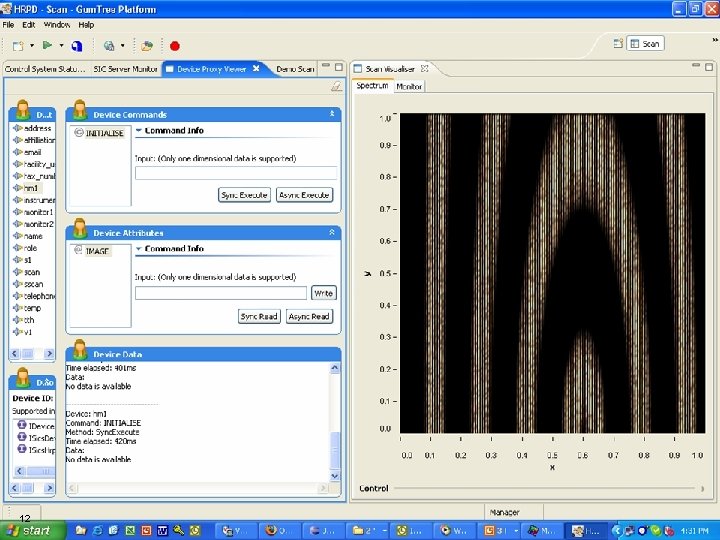Click the eraser icon in Device Proxy Viewer
Image resolution: width=720 pixels, height=540 pixels.
tap(337, 87)
